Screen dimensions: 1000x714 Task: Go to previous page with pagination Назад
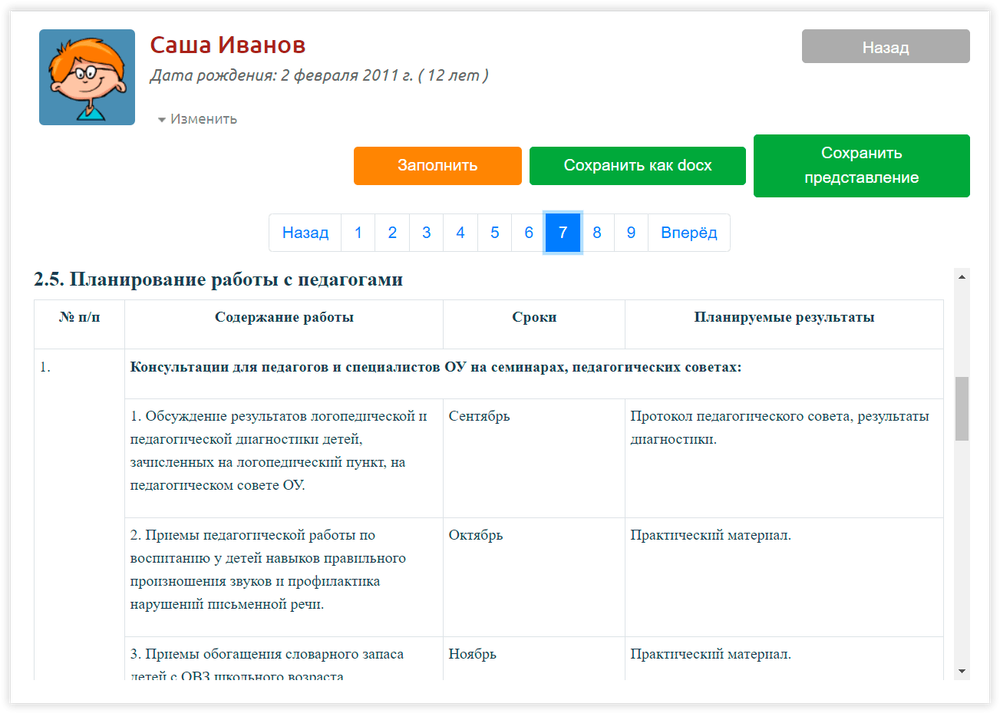[305, 233]
